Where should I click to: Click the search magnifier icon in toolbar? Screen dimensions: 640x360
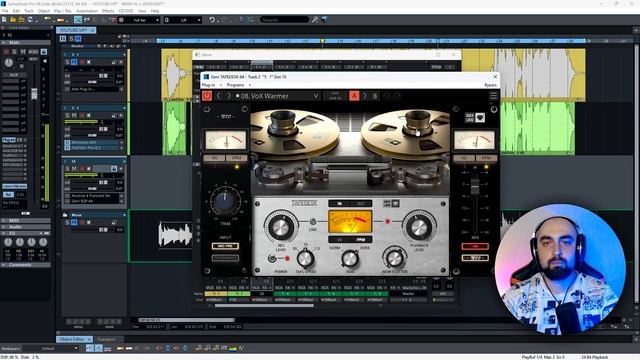[x=315, y=20]
